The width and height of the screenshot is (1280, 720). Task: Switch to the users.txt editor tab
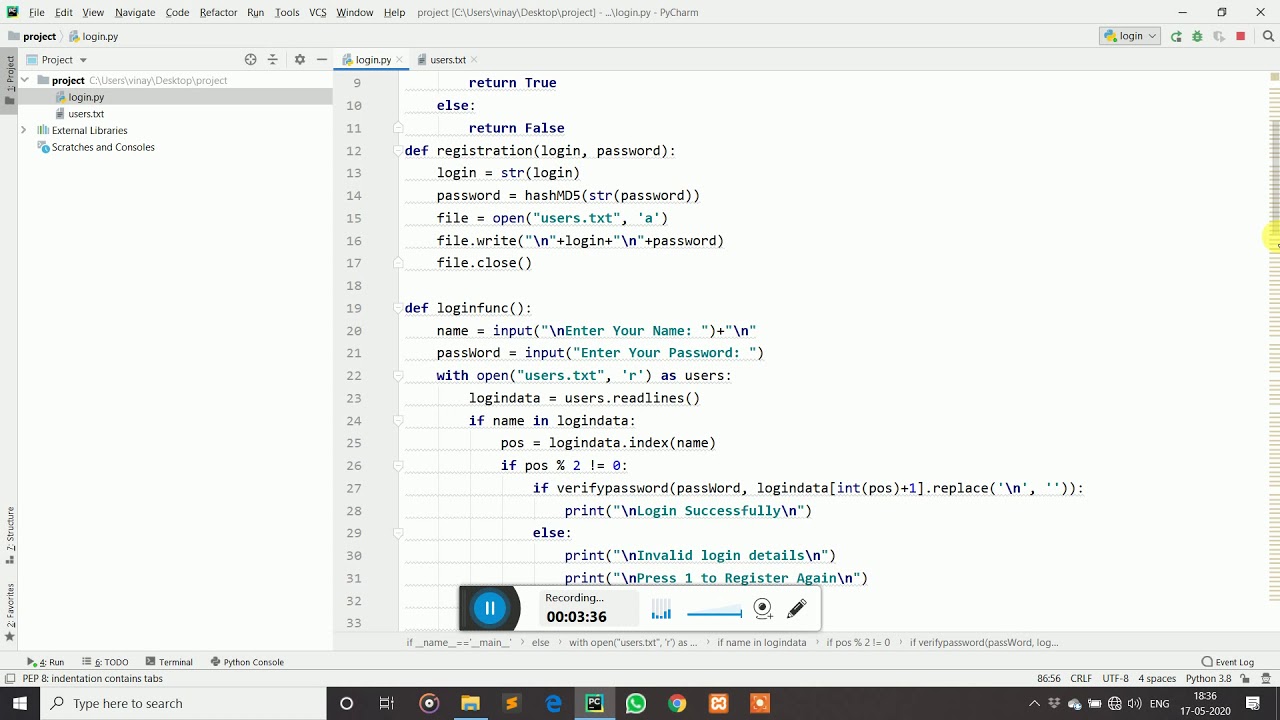tap(448, 60)
